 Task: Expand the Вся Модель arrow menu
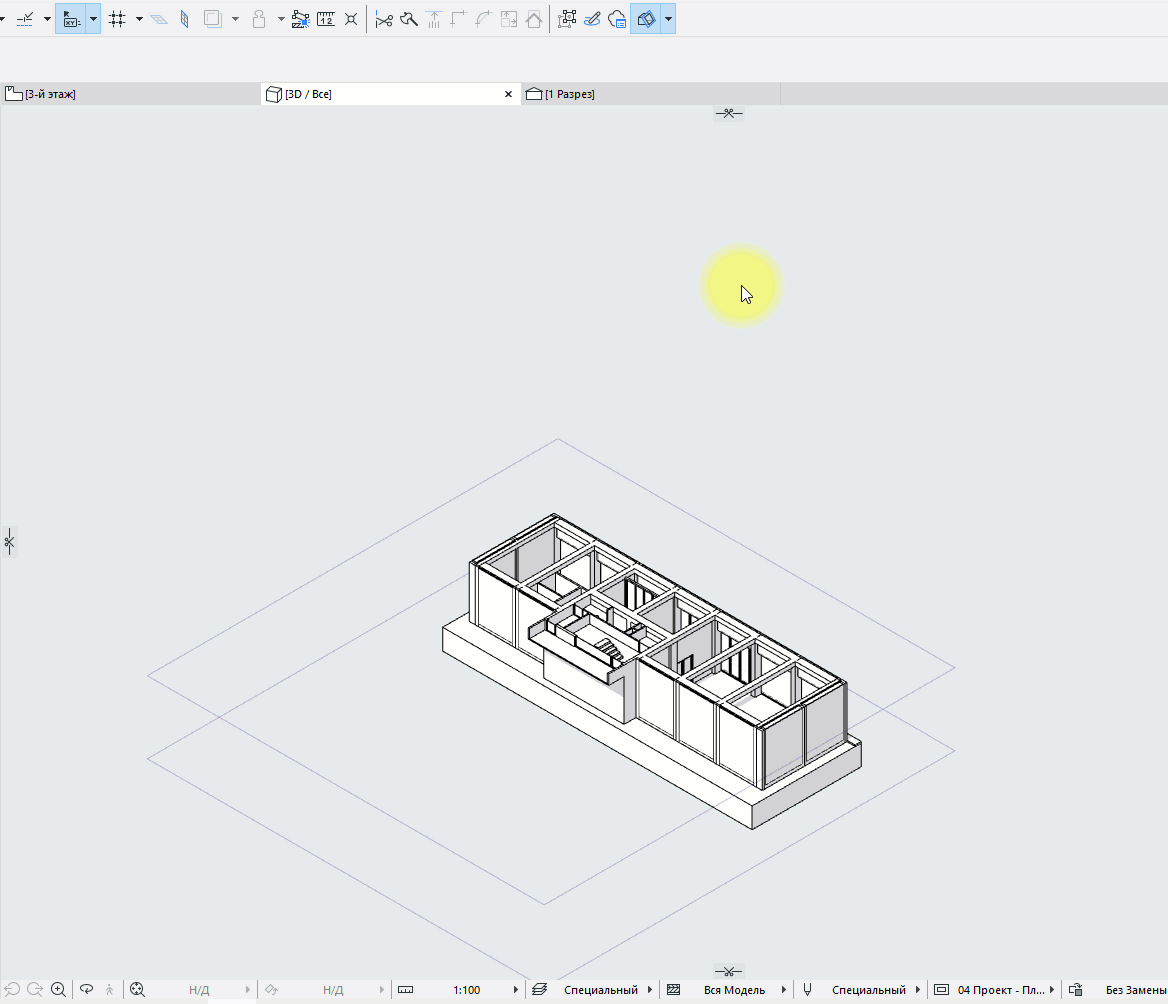click(784, 990)
